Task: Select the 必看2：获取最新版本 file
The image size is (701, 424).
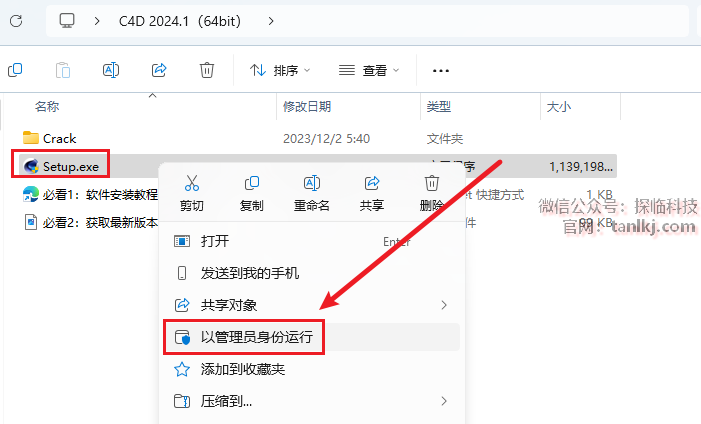Action: (100, 222)
